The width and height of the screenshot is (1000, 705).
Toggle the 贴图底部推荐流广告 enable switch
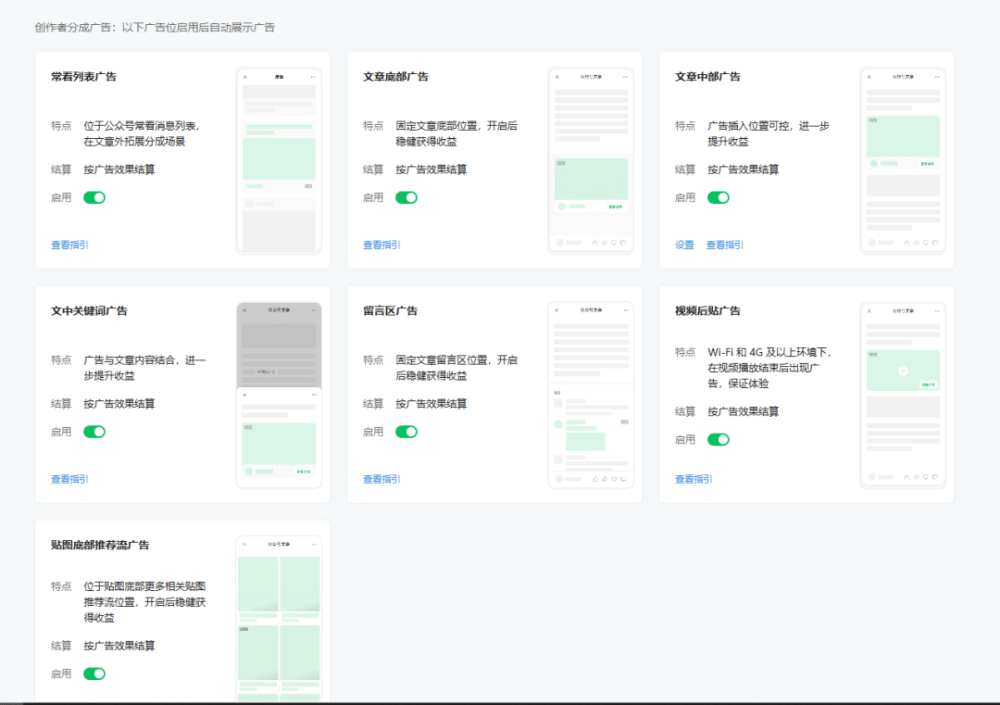point(94,674)
